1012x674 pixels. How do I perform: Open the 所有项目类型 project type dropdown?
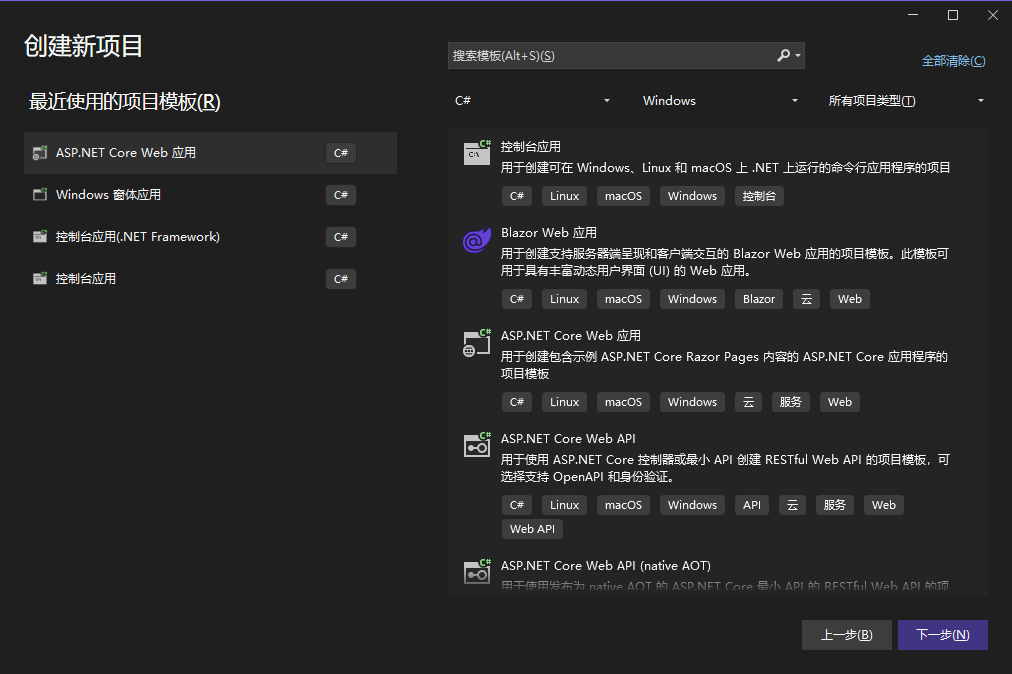[x=906, y=101]
